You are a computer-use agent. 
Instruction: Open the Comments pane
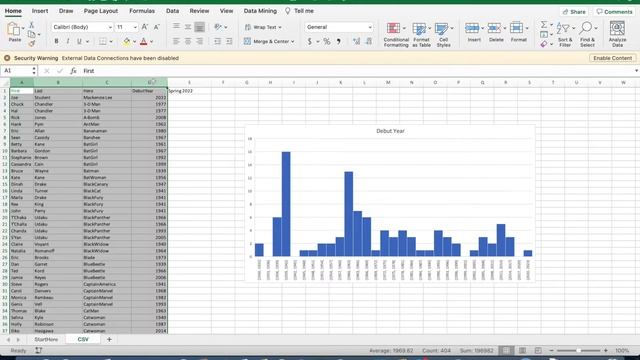tap(614, 12)
